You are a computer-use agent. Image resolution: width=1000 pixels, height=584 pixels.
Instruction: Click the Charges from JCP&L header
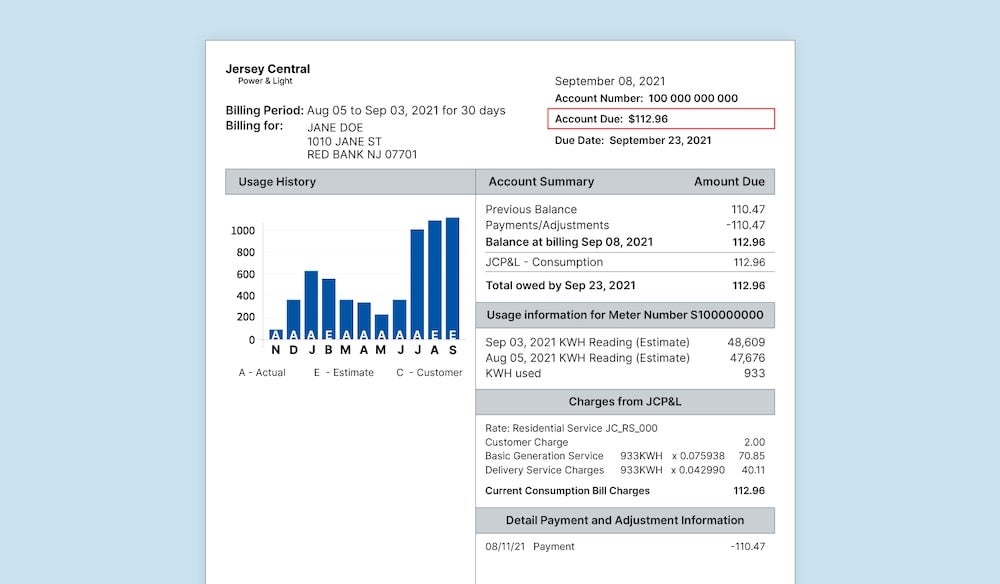(625, 402)
